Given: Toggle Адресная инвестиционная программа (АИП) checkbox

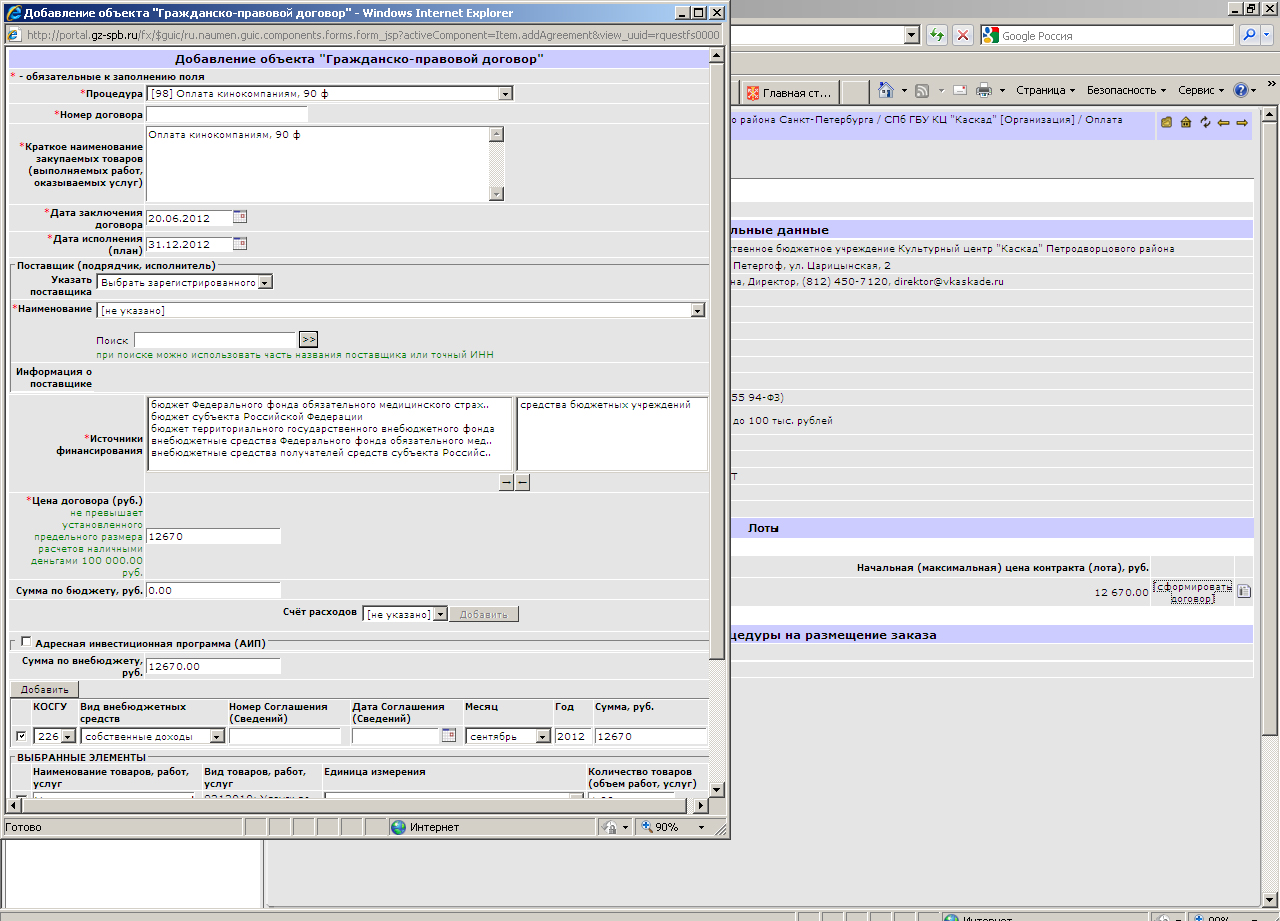Looking at the screenshot, I should pos(25,642).
